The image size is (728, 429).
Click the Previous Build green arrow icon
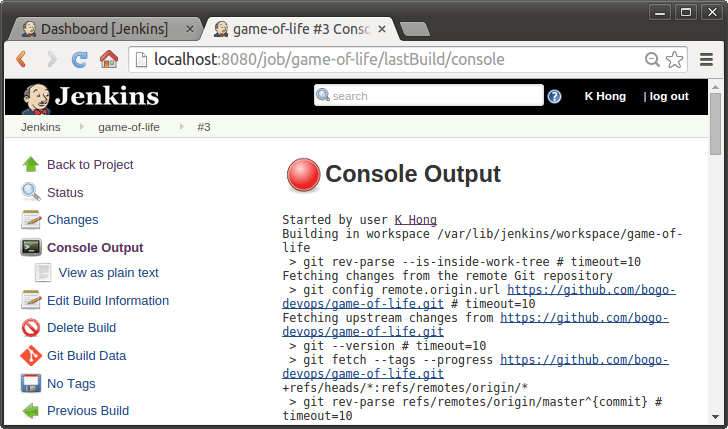point(31,411)
